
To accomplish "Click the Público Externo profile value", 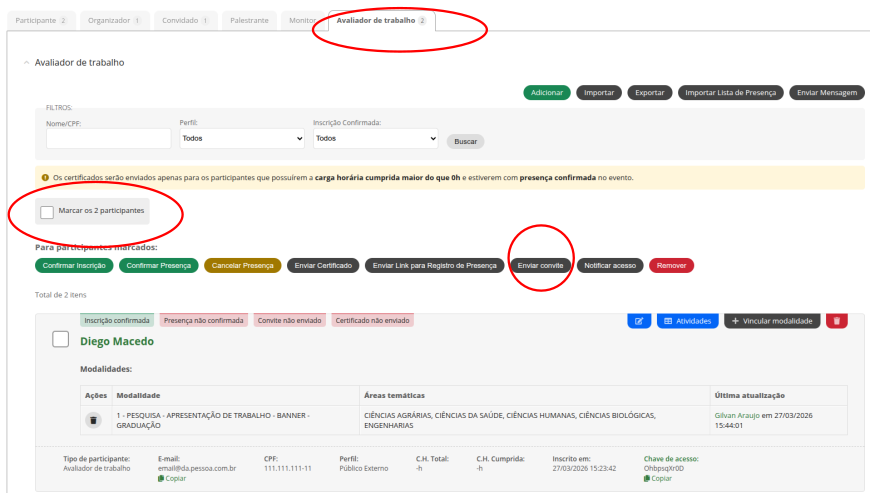I will point(364,469).
